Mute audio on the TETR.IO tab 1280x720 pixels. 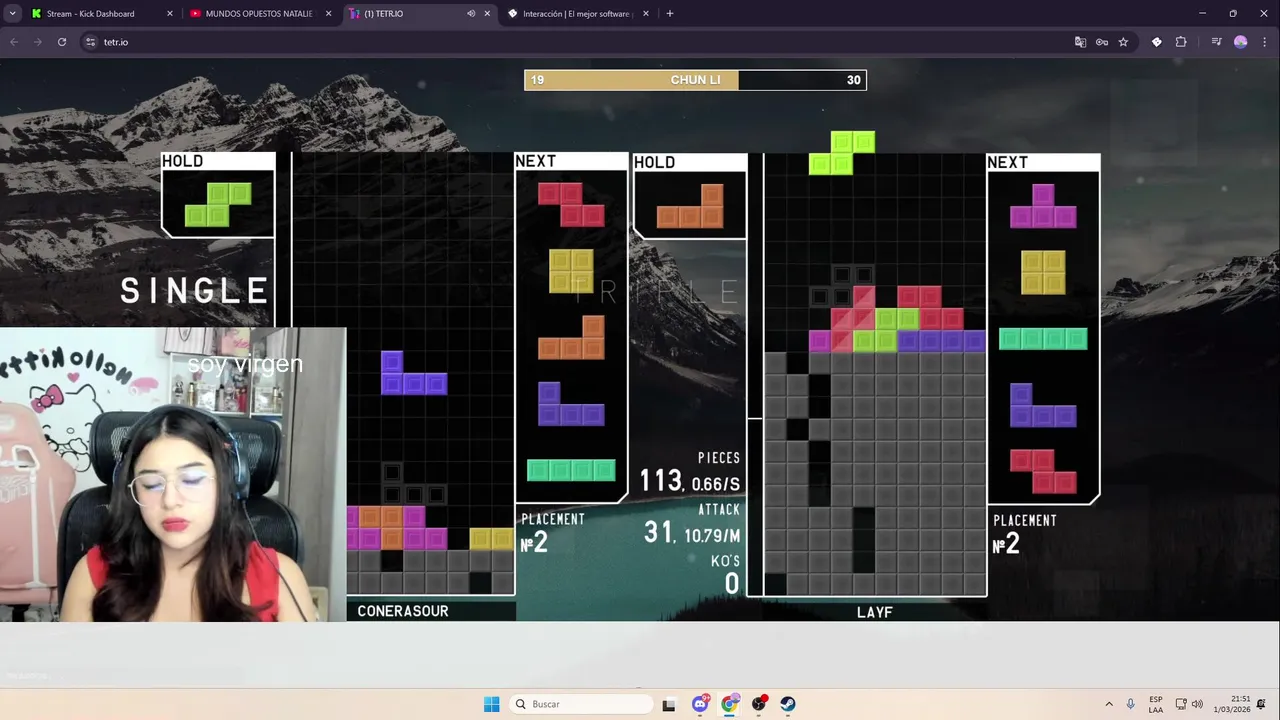[470, 14]
